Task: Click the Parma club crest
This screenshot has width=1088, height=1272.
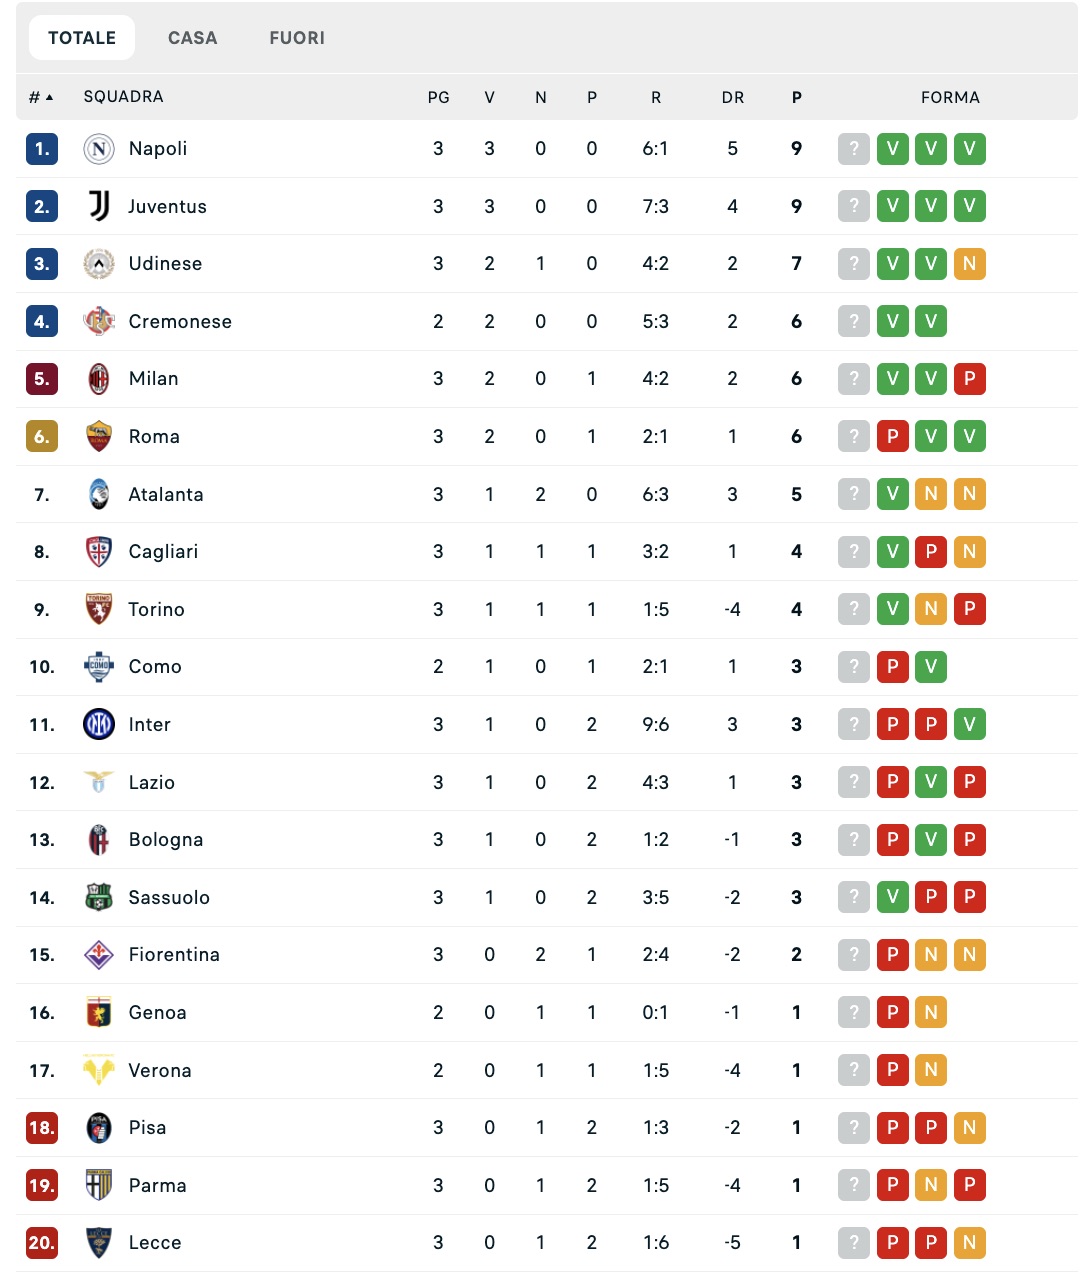Action: tap(99, 1185)
